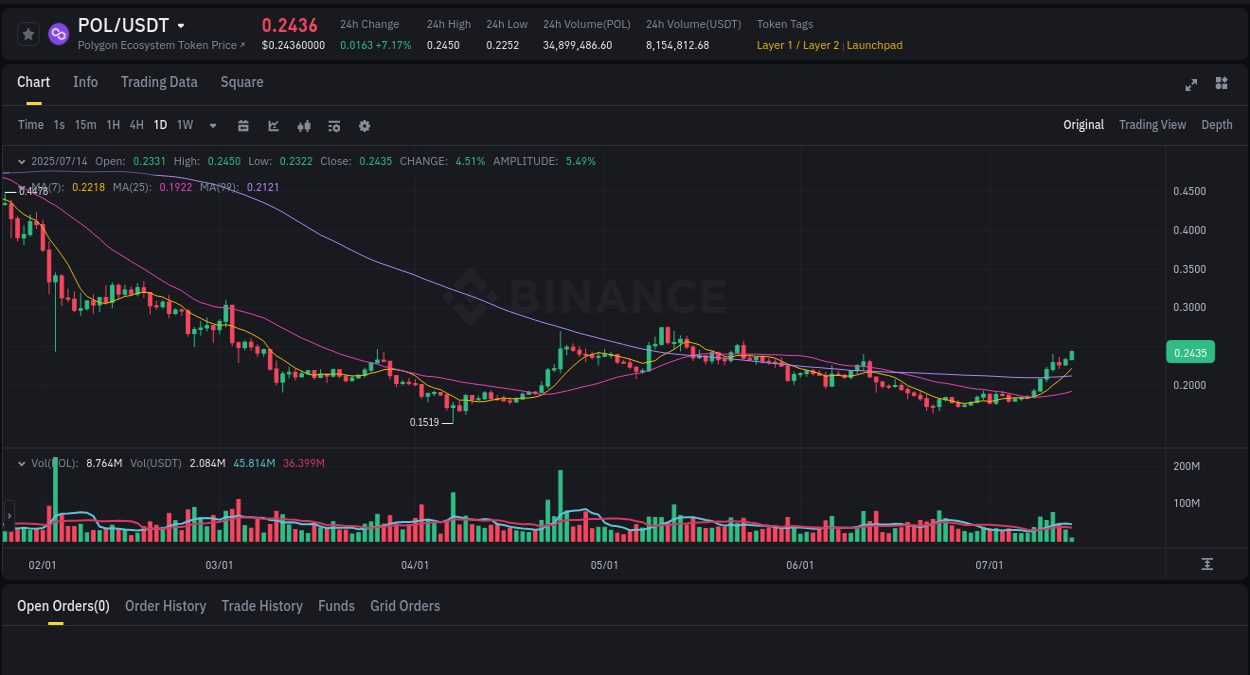Open the chart settings gear
The height and width of the screenshot is (675, 1250).
364,125
